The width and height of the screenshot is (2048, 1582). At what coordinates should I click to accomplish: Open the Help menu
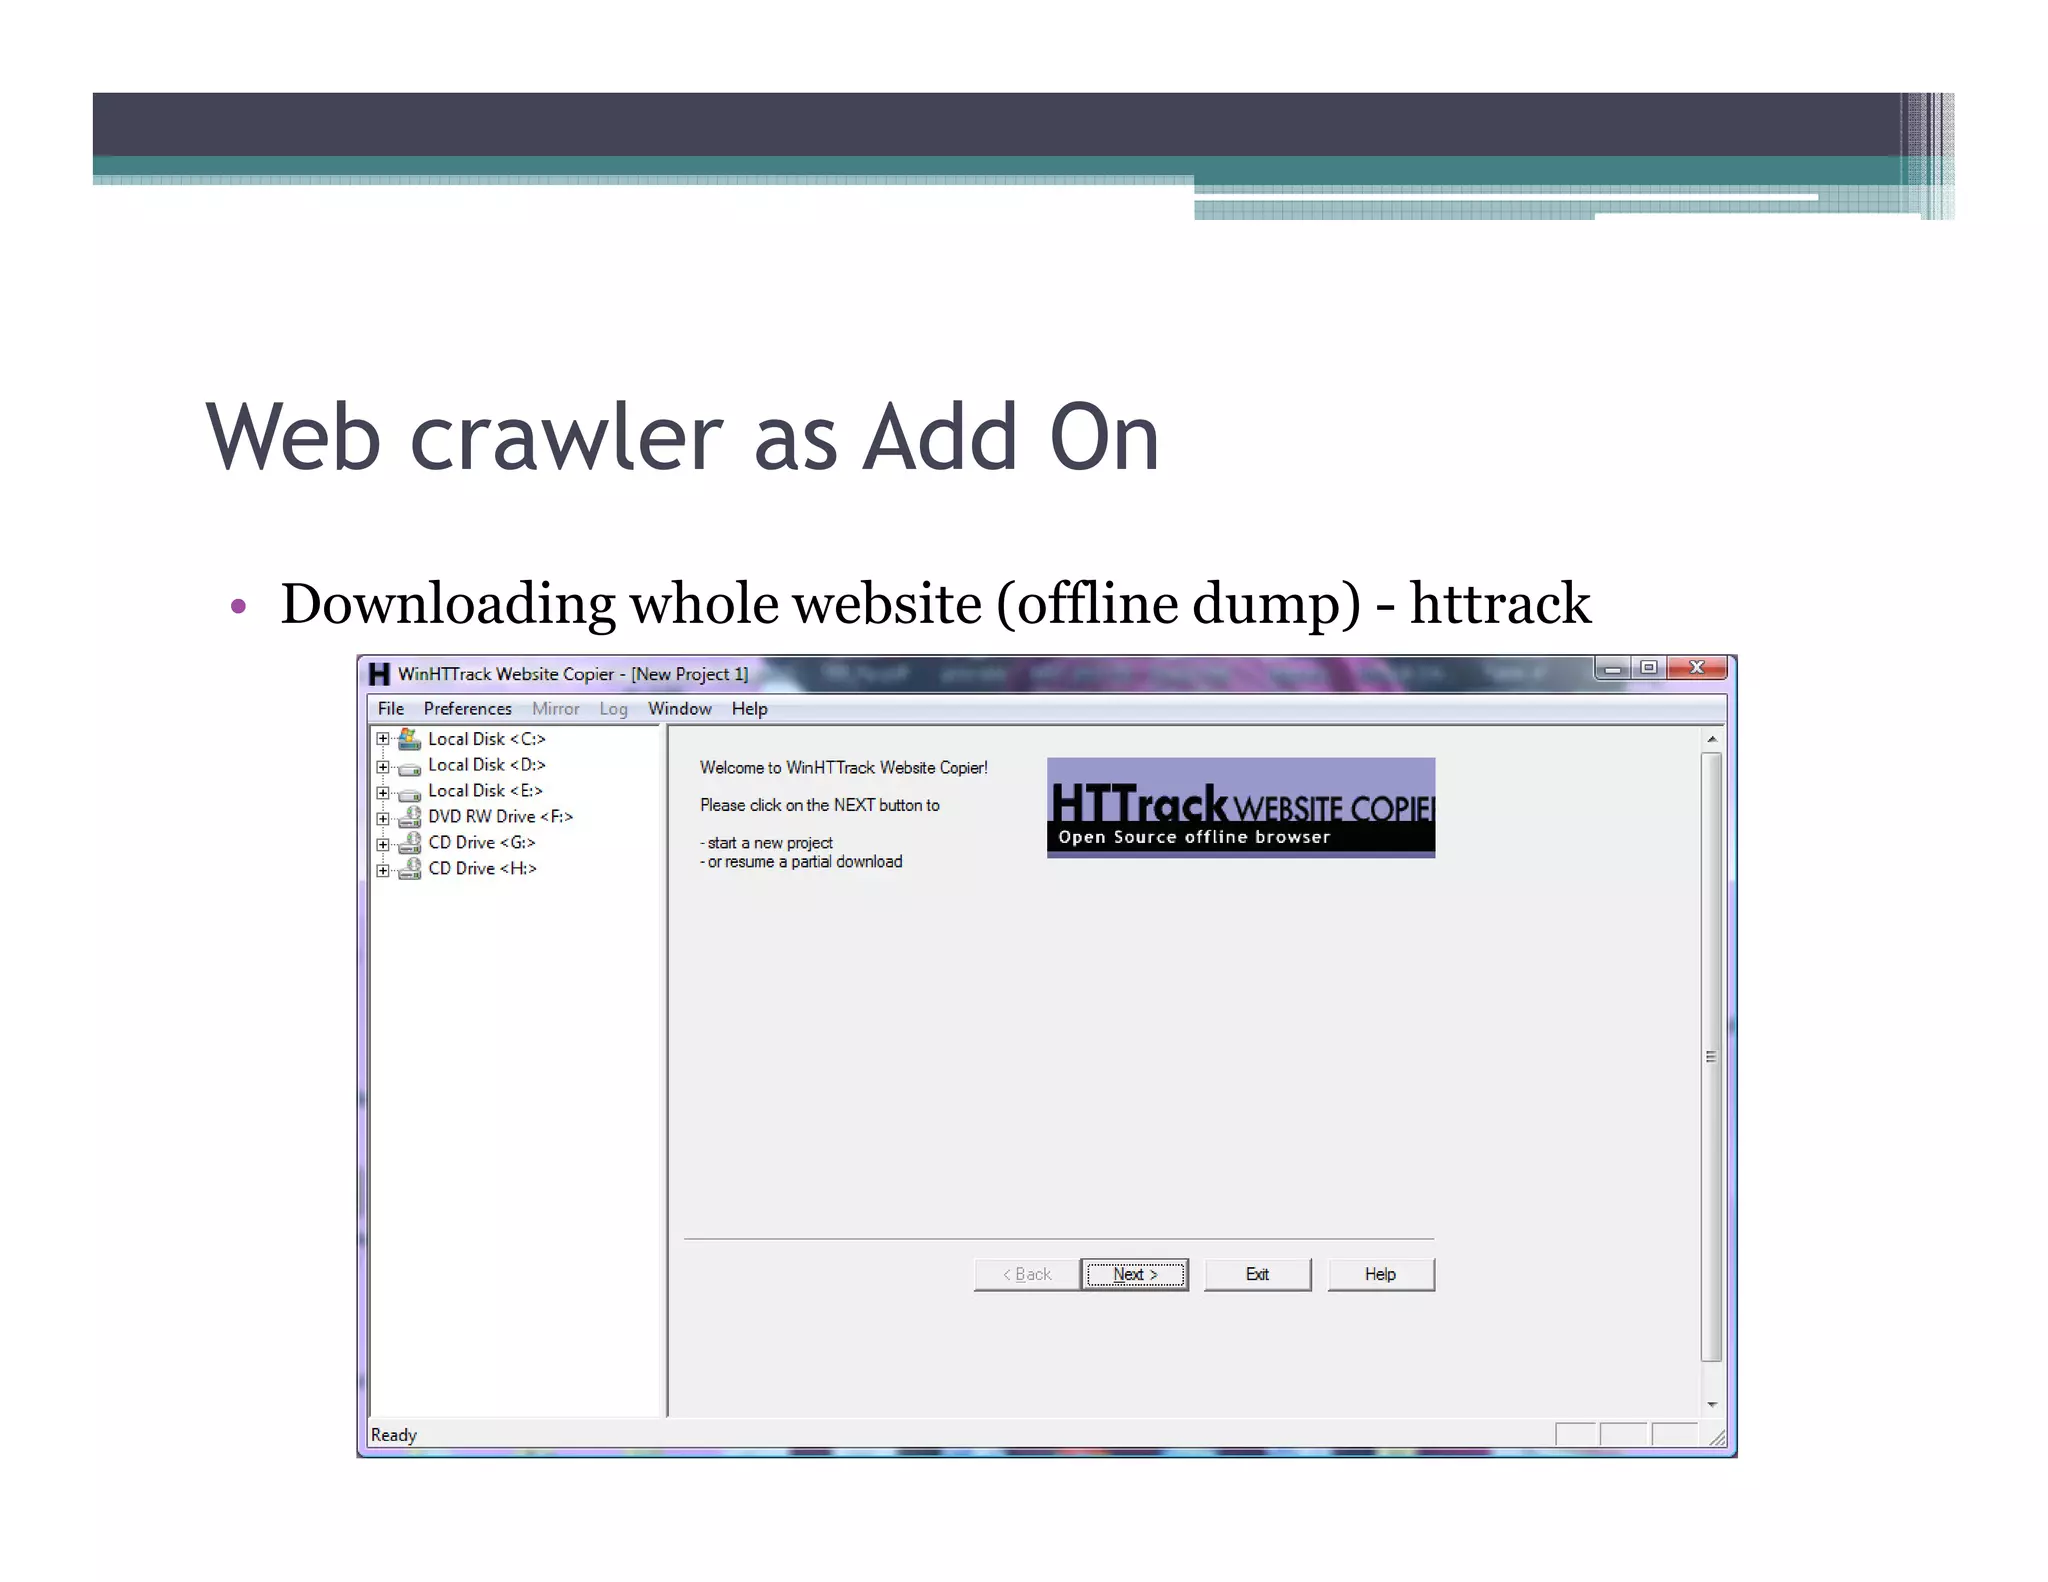(x=749, y=709)
